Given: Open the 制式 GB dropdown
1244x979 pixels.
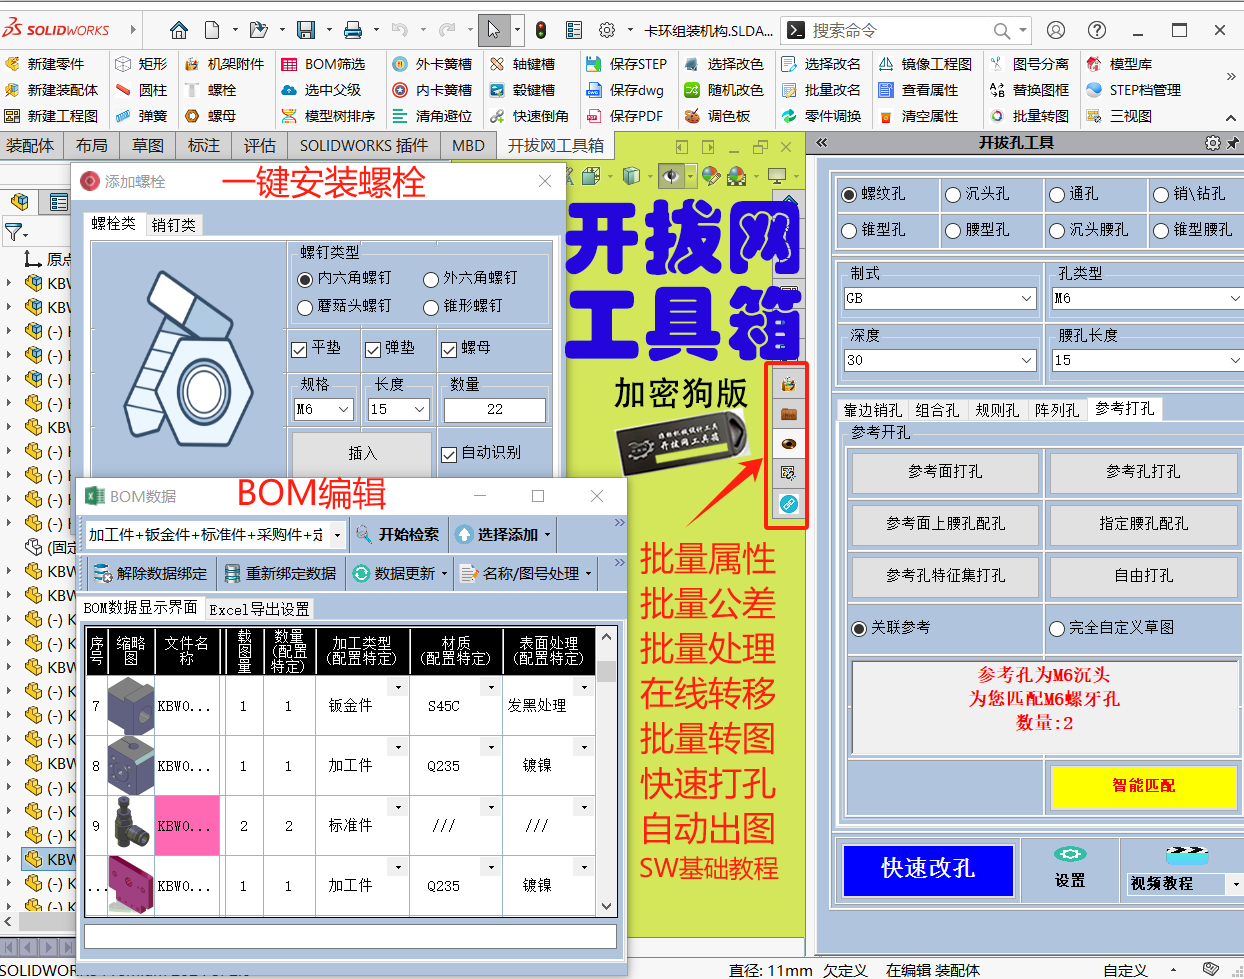Looking at the screenshot, I should [x=938, y=298].
